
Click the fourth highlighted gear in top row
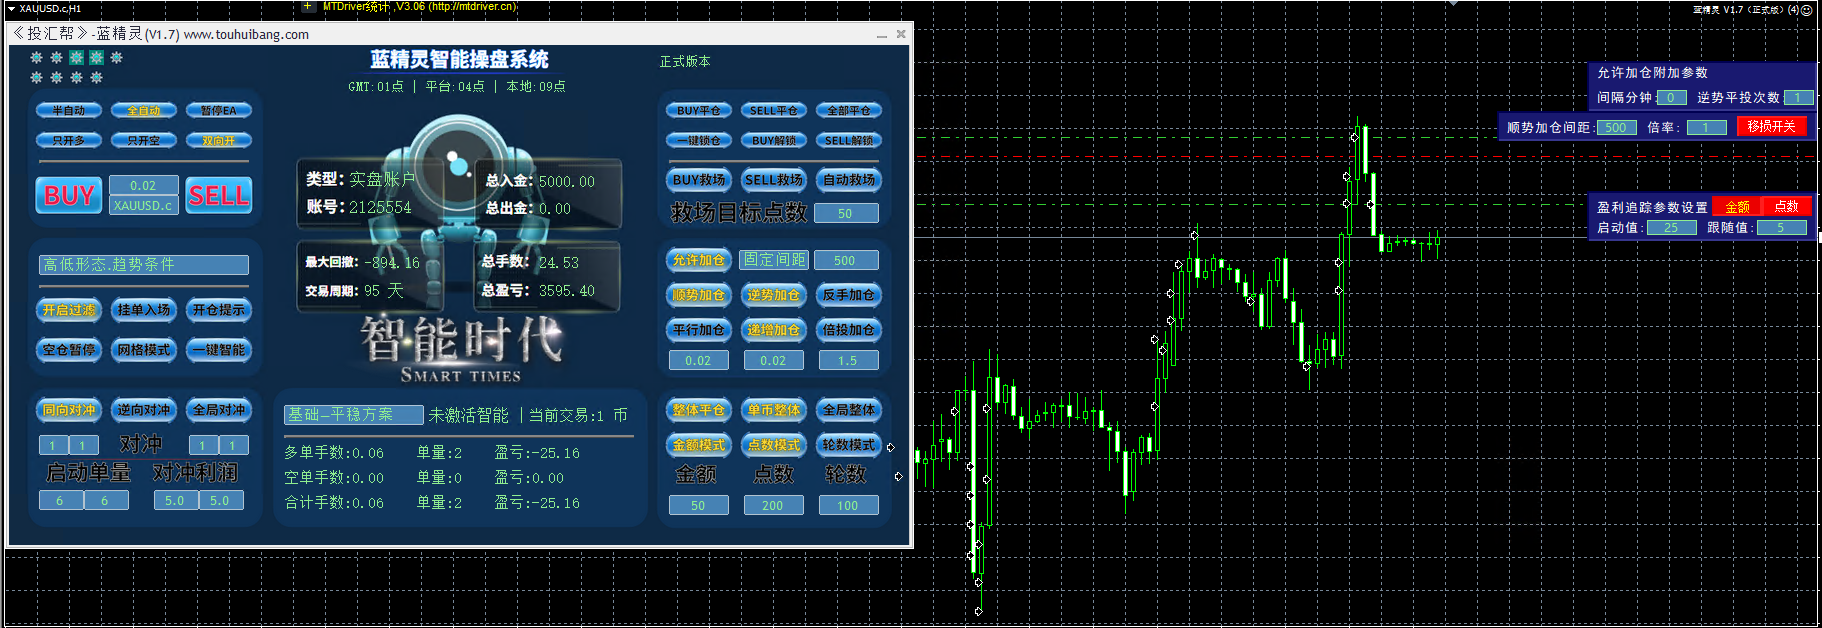(x=96, y=58)
